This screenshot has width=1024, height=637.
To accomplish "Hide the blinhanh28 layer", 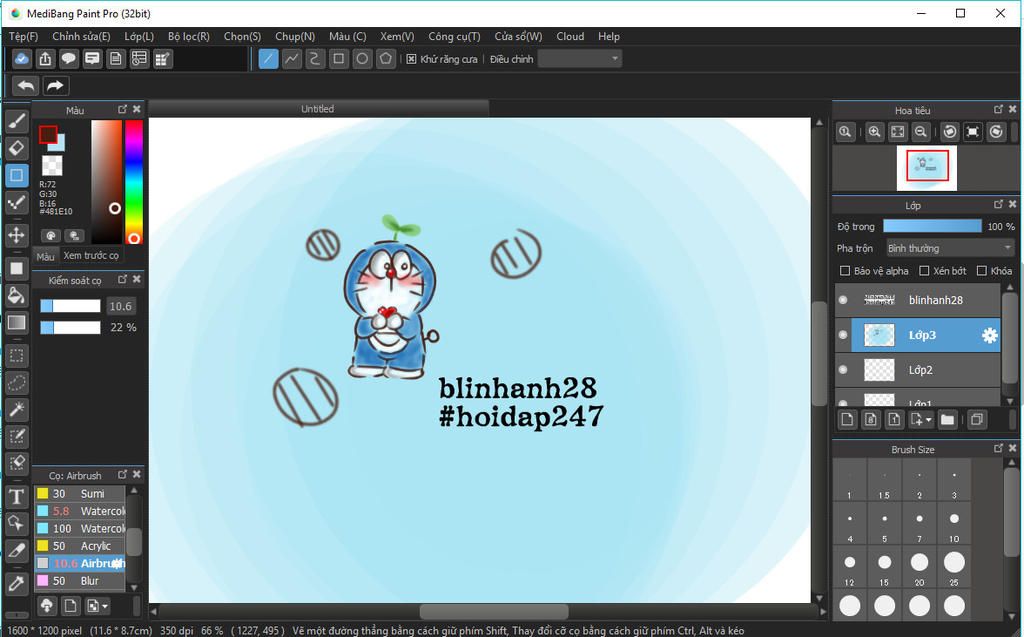I will click(843, 300).
